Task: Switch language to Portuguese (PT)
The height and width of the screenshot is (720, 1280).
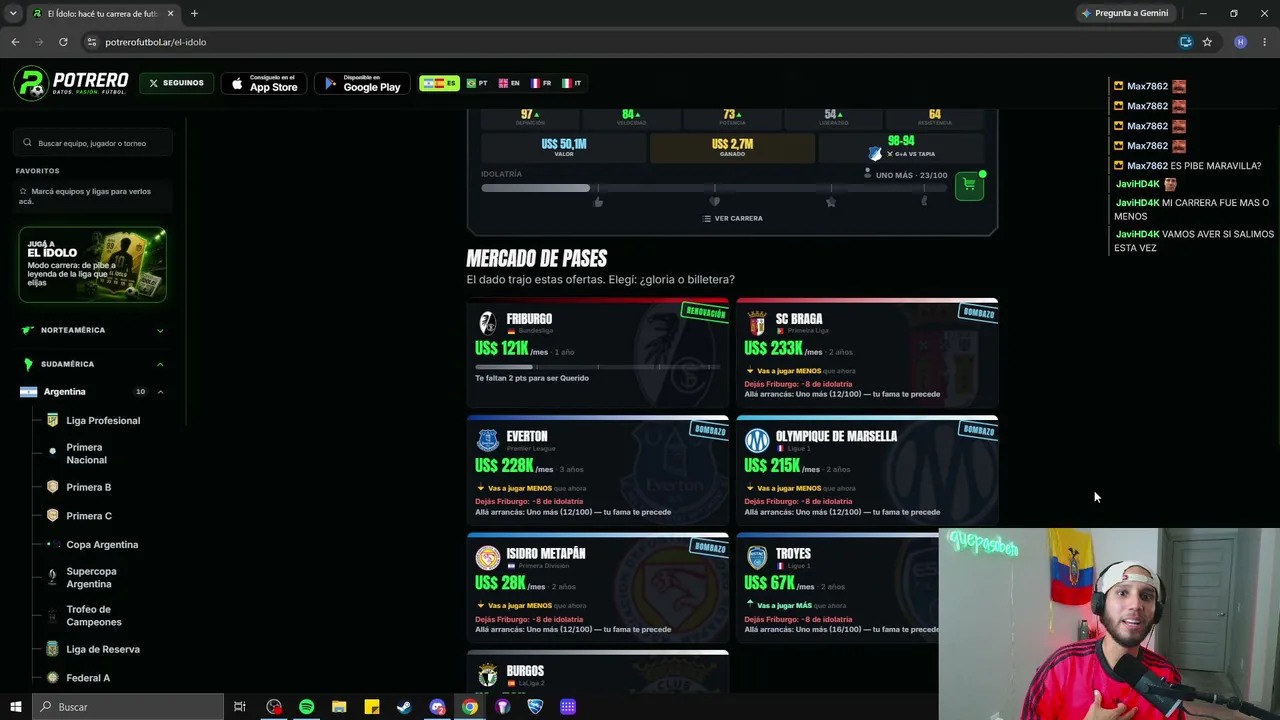Action: [477, 83]
